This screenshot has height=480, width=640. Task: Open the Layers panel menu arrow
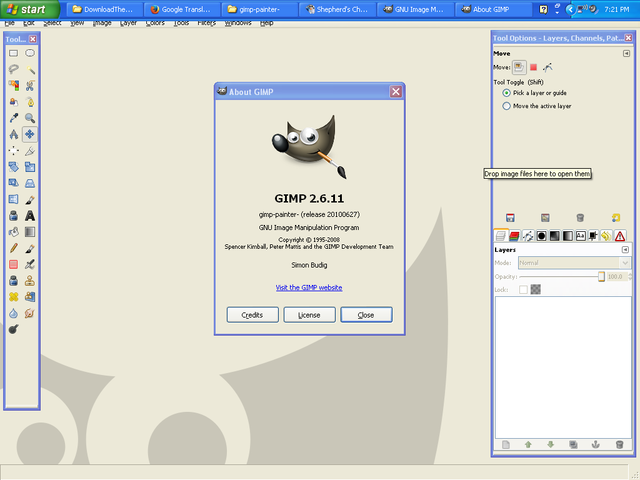(625, 249)
